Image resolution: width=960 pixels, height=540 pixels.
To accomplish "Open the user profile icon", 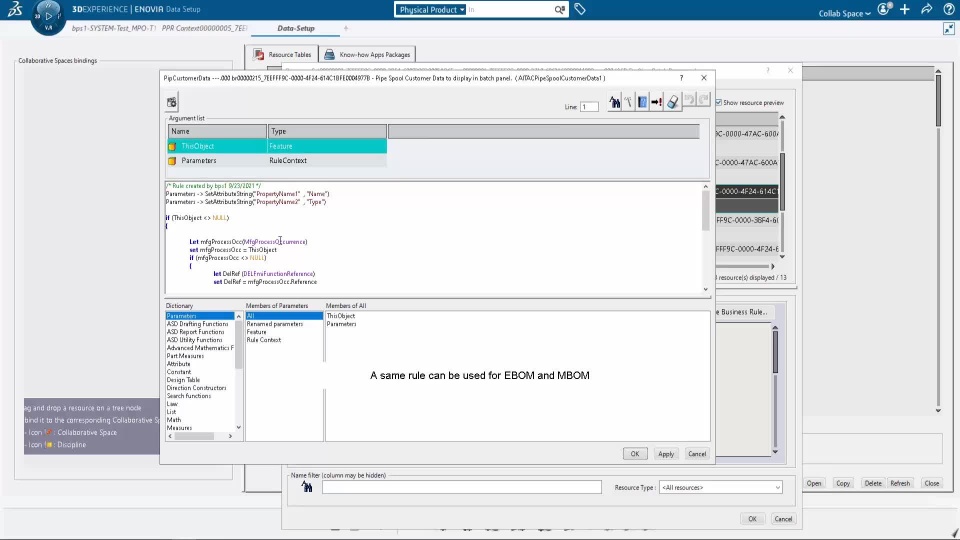I will point(883,9).
